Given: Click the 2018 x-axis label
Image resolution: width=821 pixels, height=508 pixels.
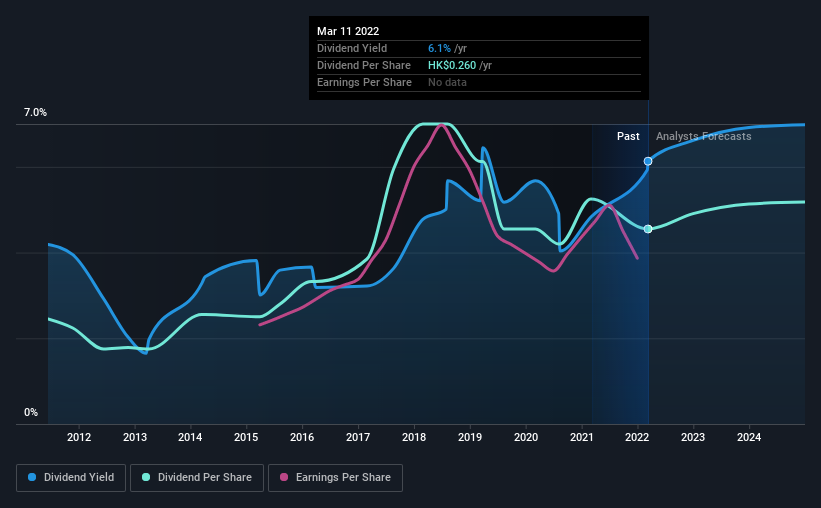Looking at the screenshot, I should point(414,437).
